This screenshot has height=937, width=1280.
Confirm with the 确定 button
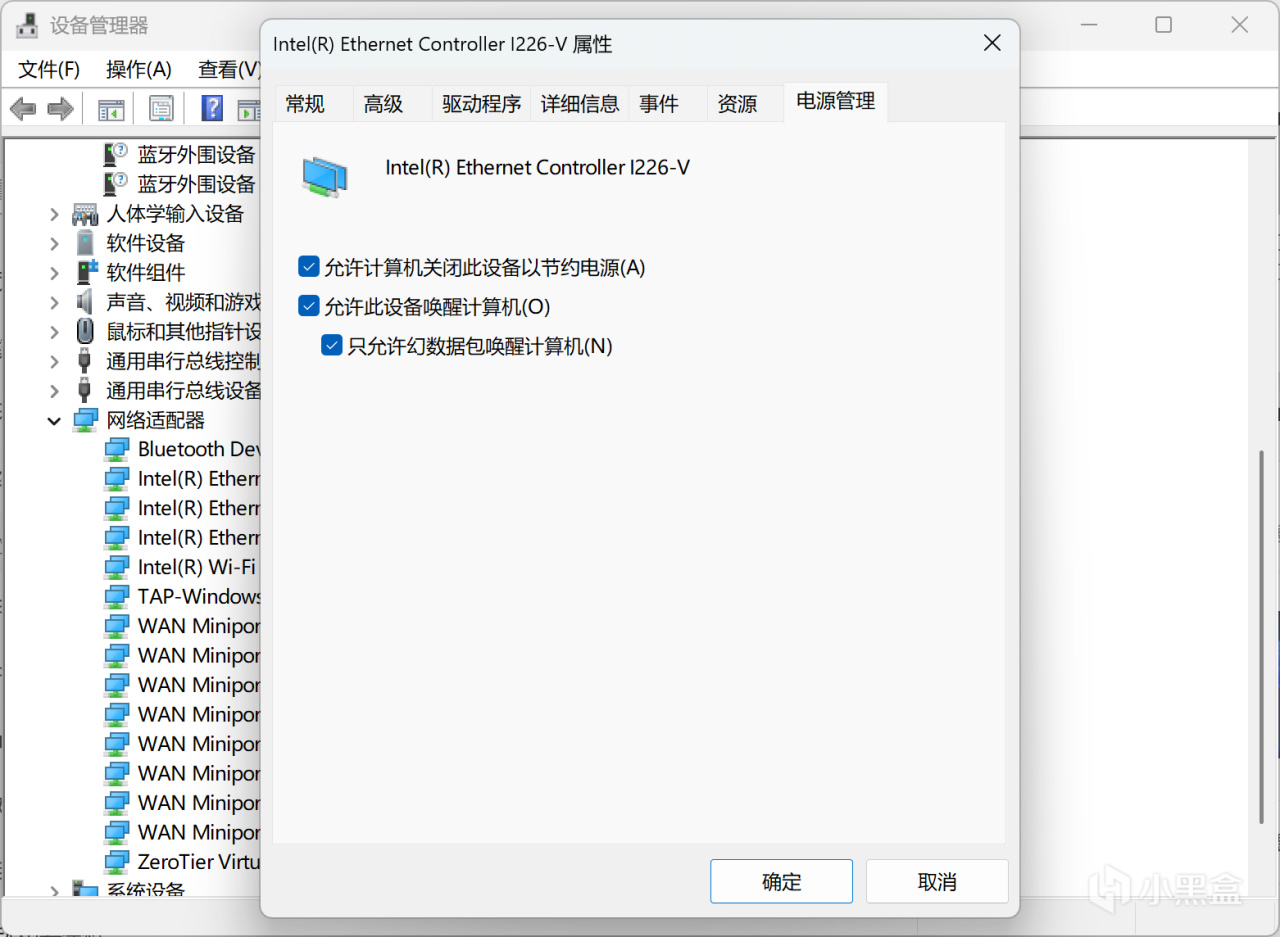(781, 882)
